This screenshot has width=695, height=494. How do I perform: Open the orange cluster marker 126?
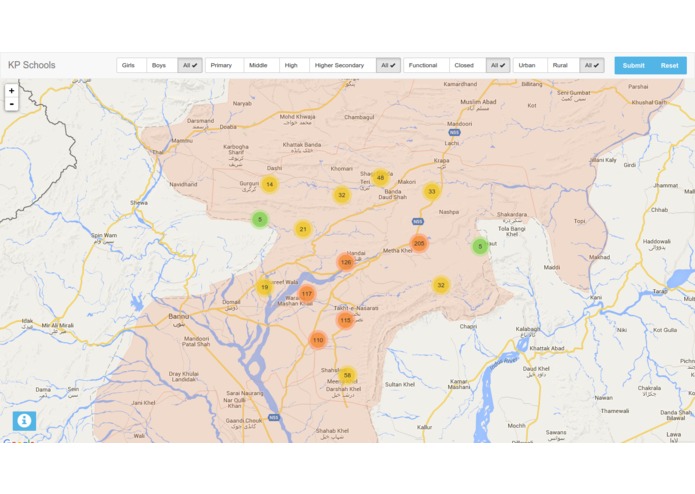pos(346,262)
